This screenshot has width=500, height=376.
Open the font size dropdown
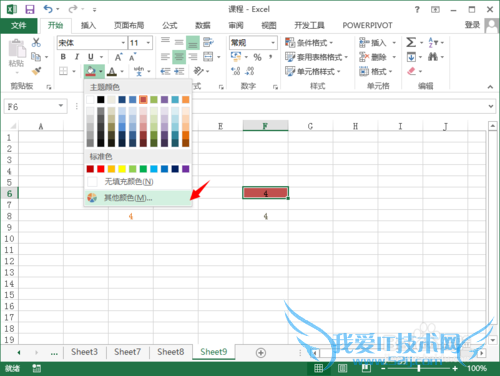click(x=148, y=43)
